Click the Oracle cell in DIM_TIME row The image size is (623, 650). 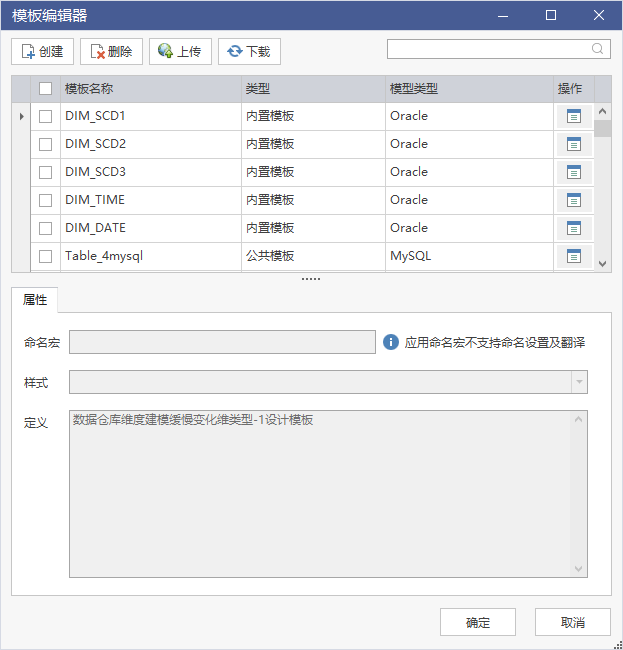pos(470,200)
